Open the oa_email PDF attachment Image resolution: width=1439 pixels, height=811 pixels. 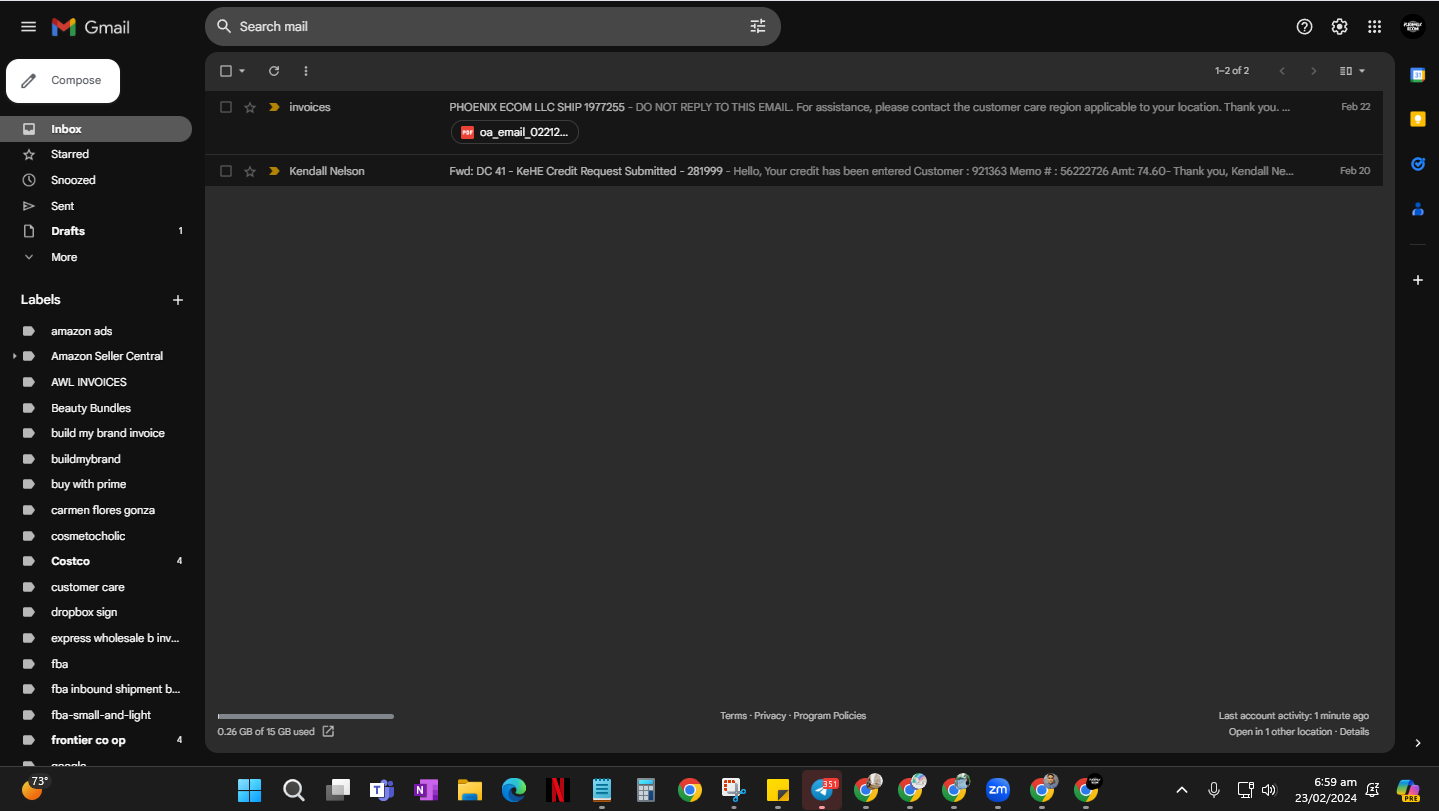coord(515,132)
